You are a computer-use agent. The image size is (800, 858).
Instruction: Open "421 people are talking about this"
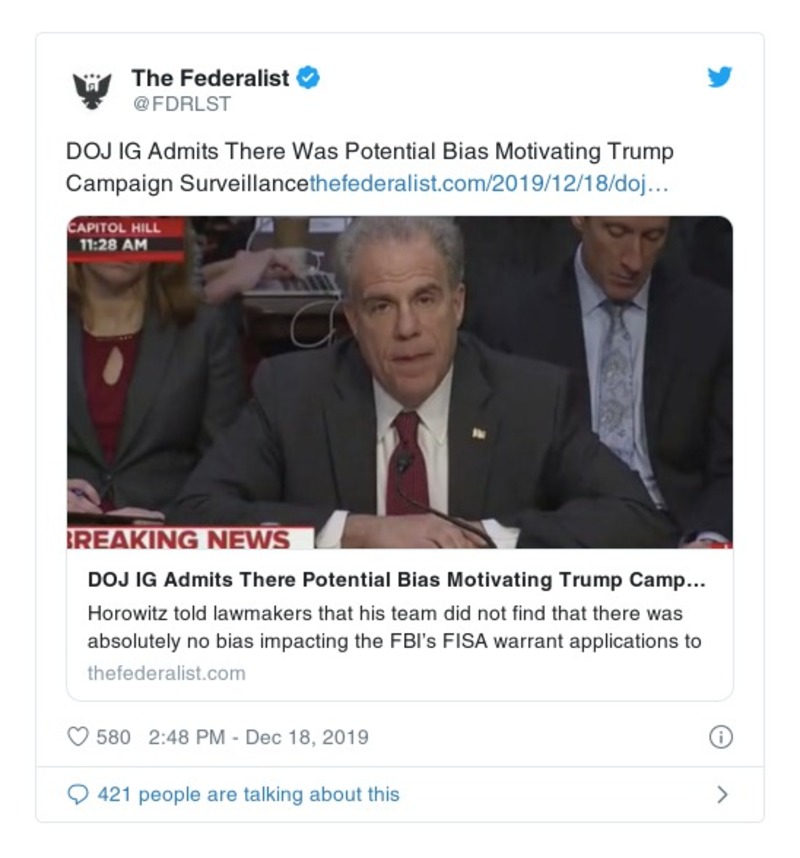248,795
